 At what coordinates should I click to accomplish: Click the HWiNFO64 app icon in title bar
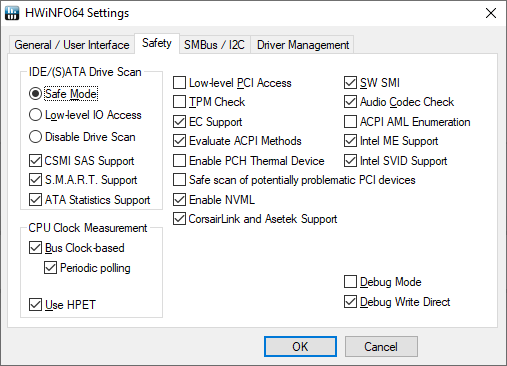[x=12, y=13]
